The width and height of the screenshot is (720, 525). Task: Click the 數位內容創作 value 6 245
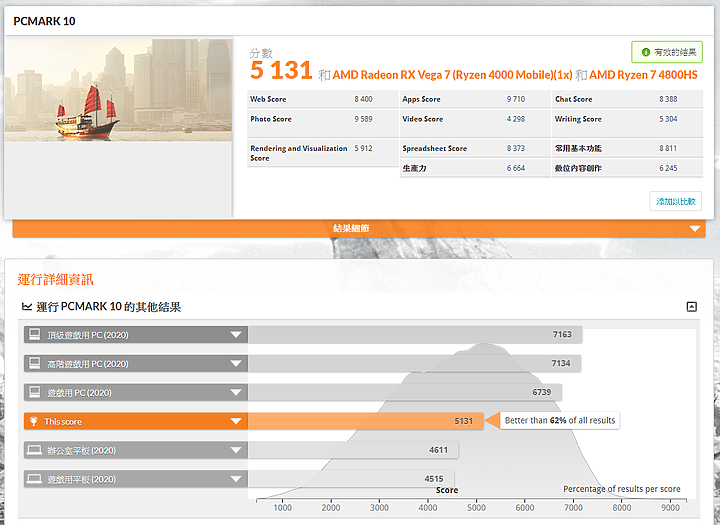[668, 168]
